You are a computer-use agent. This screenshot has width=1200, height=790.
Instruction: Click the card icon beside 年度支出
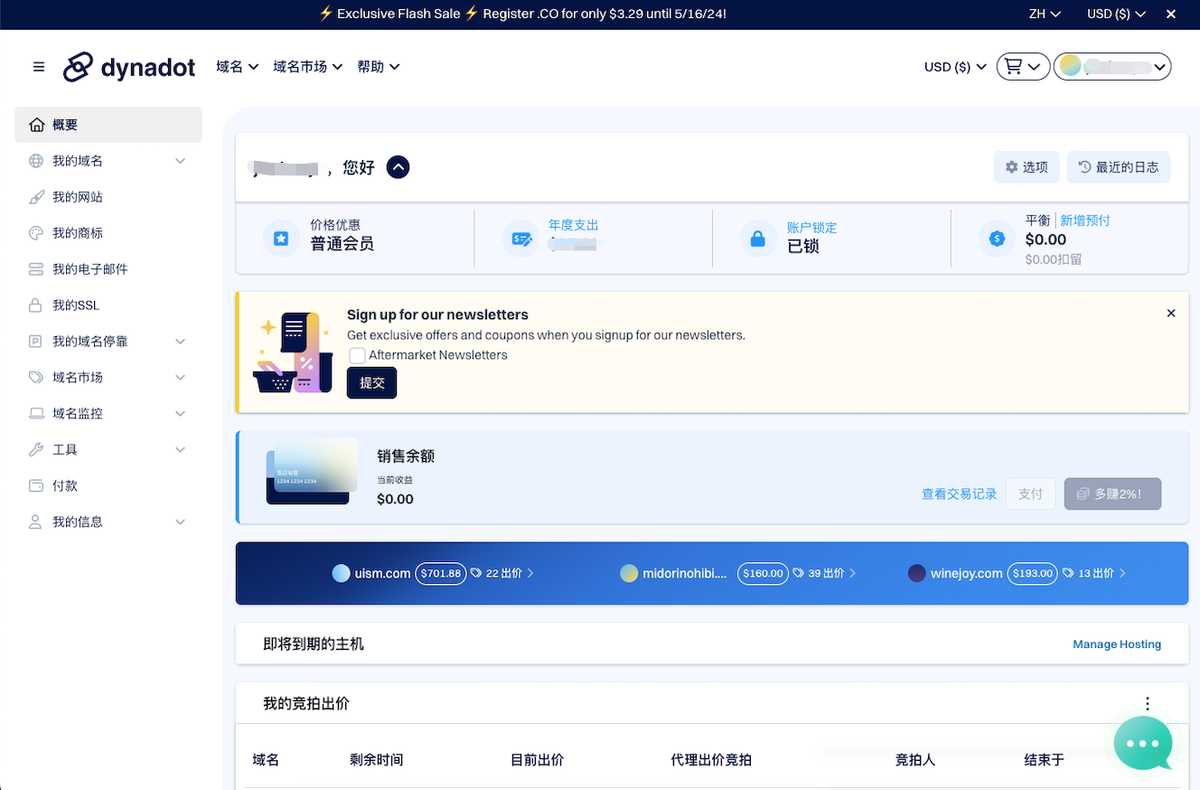point(521,239)
